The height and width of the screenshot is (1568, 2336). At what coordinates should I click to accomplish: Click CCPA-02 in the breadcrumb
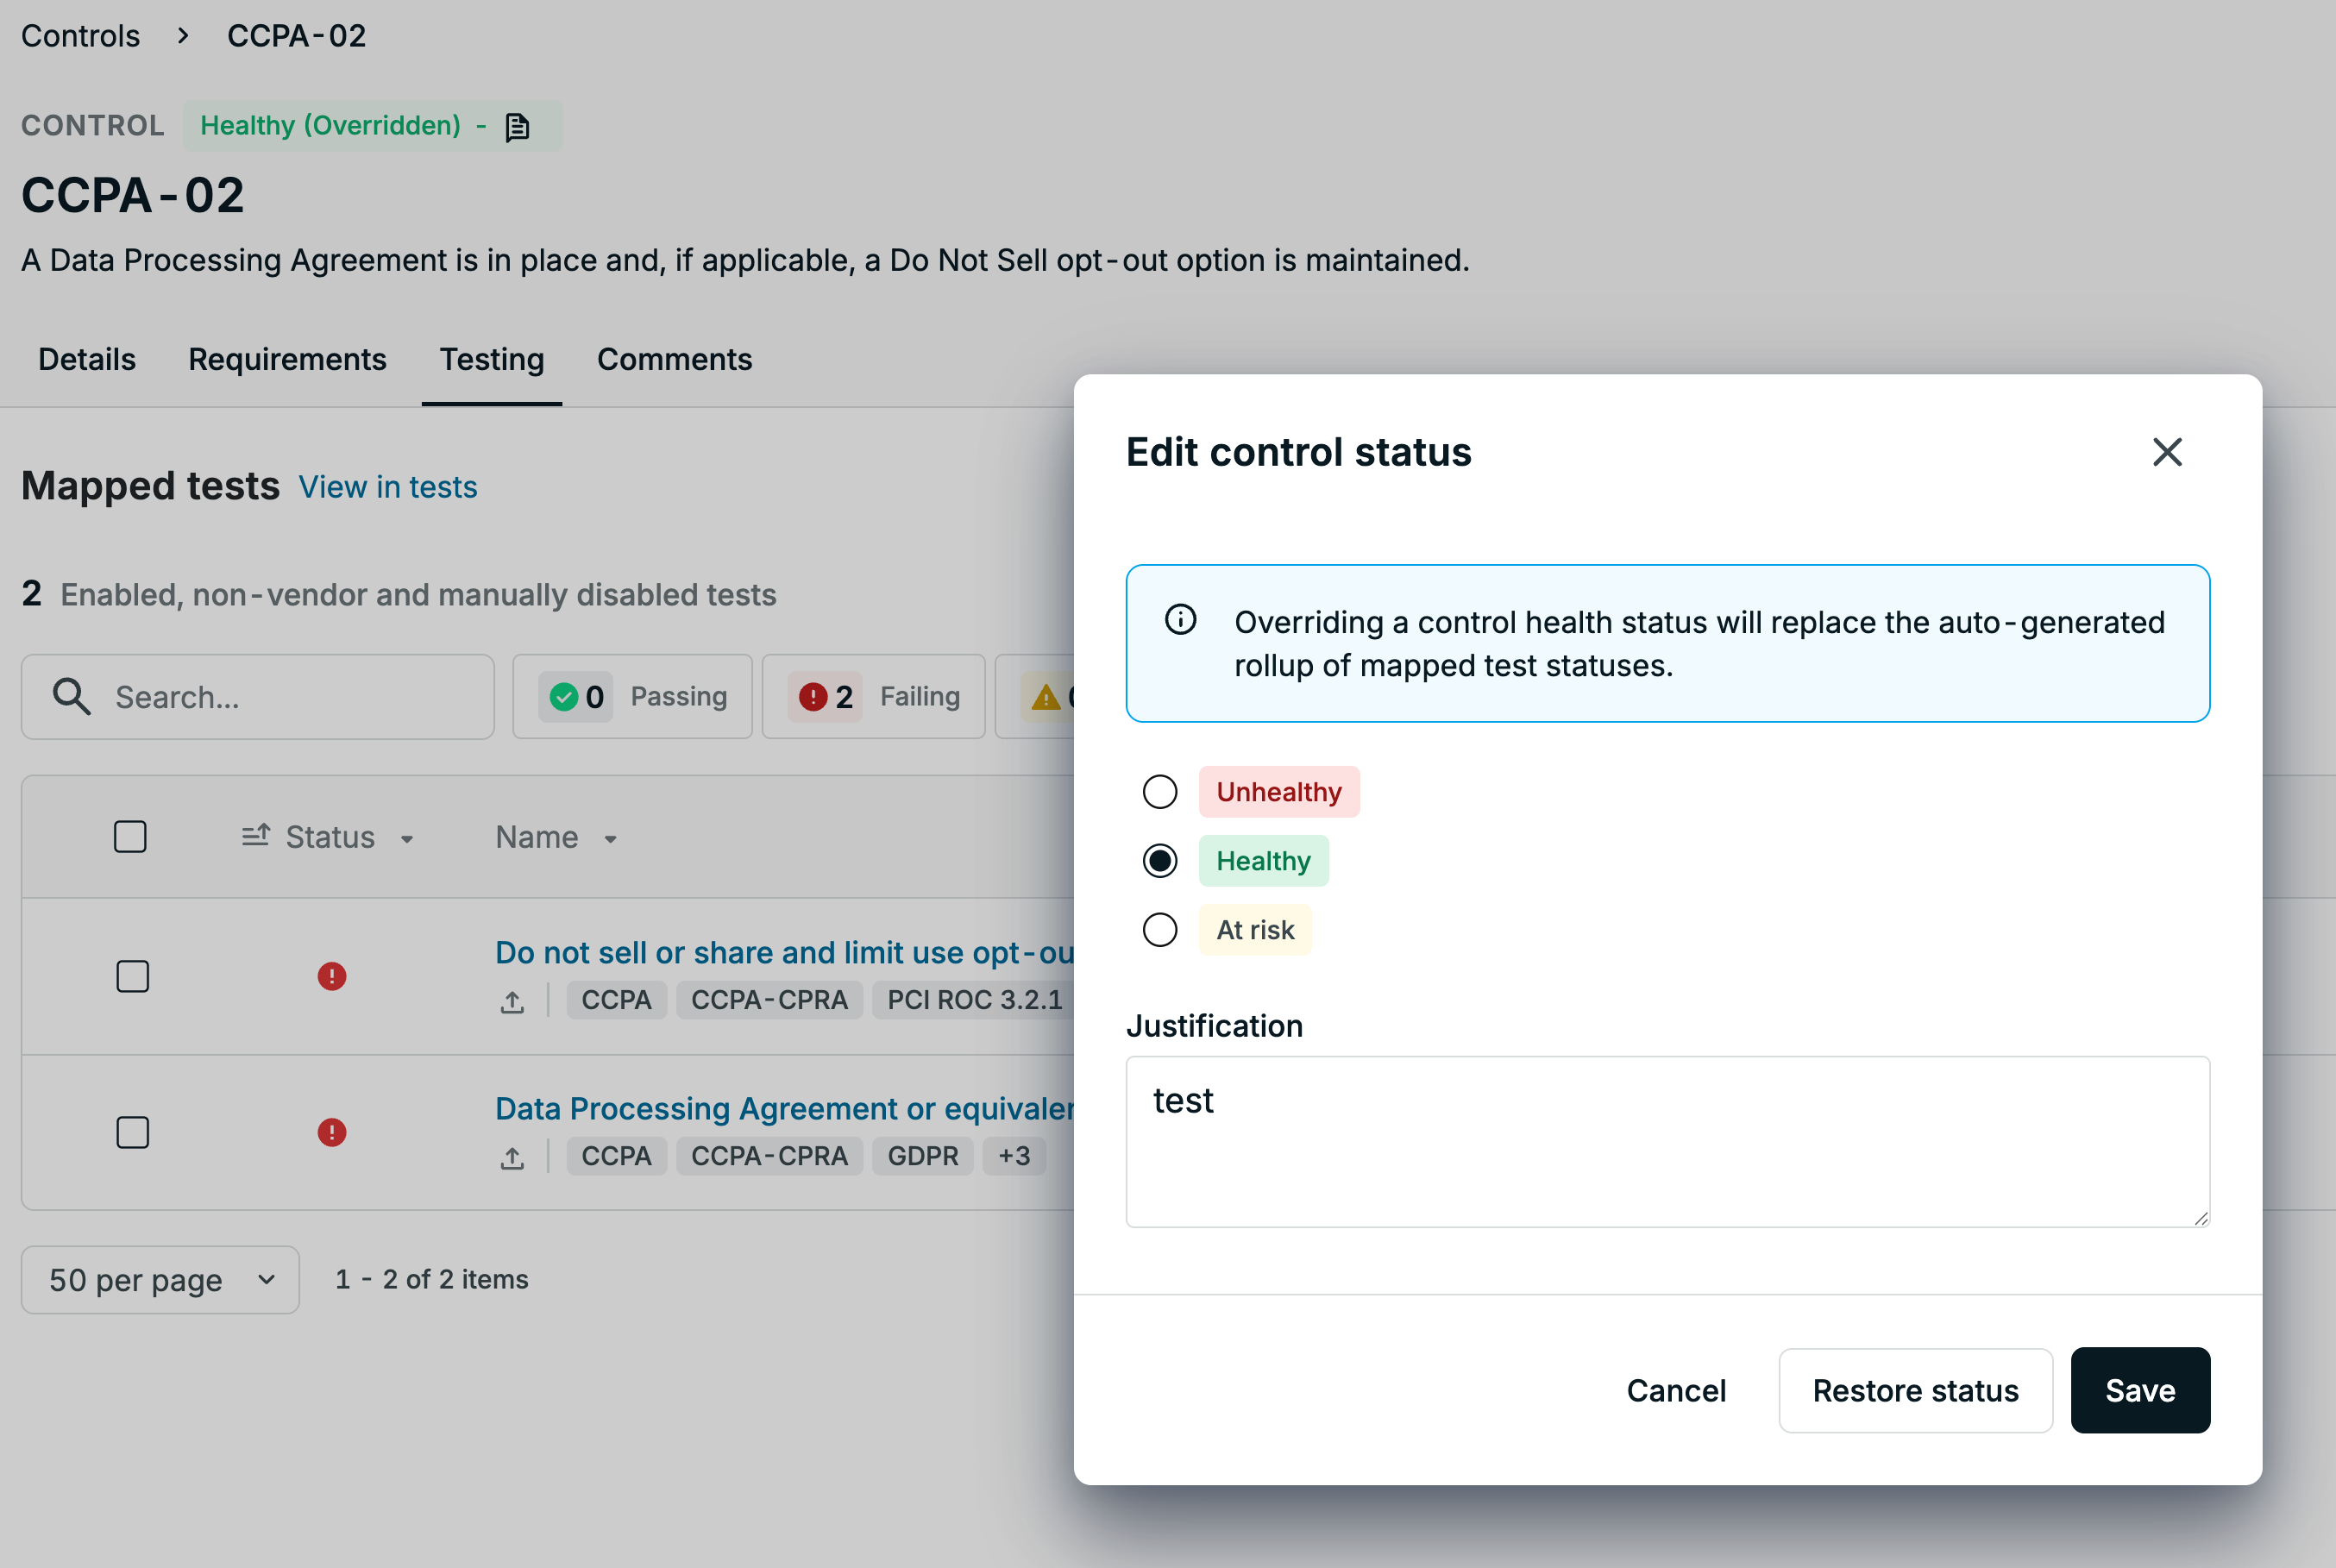296,36
